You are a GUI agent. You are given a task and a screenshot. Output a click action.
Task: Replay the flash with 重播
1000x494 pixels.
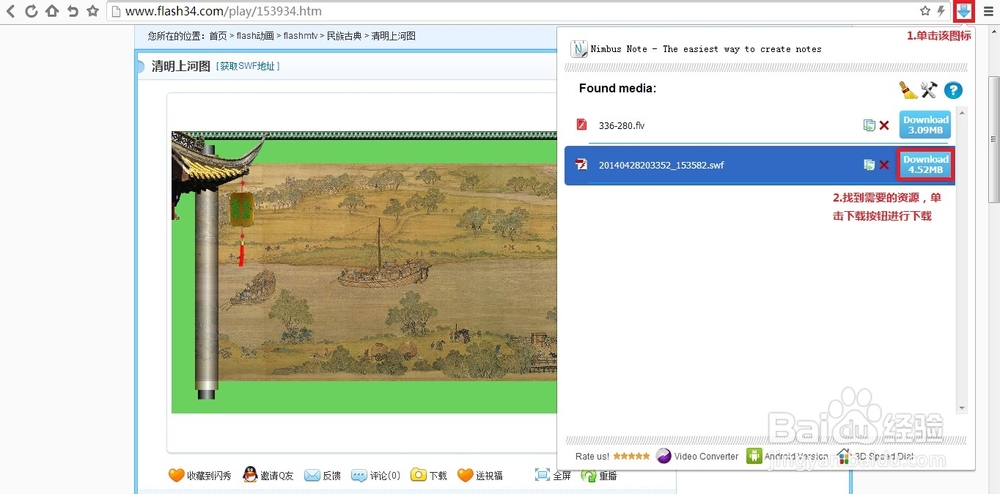[599, 476]
